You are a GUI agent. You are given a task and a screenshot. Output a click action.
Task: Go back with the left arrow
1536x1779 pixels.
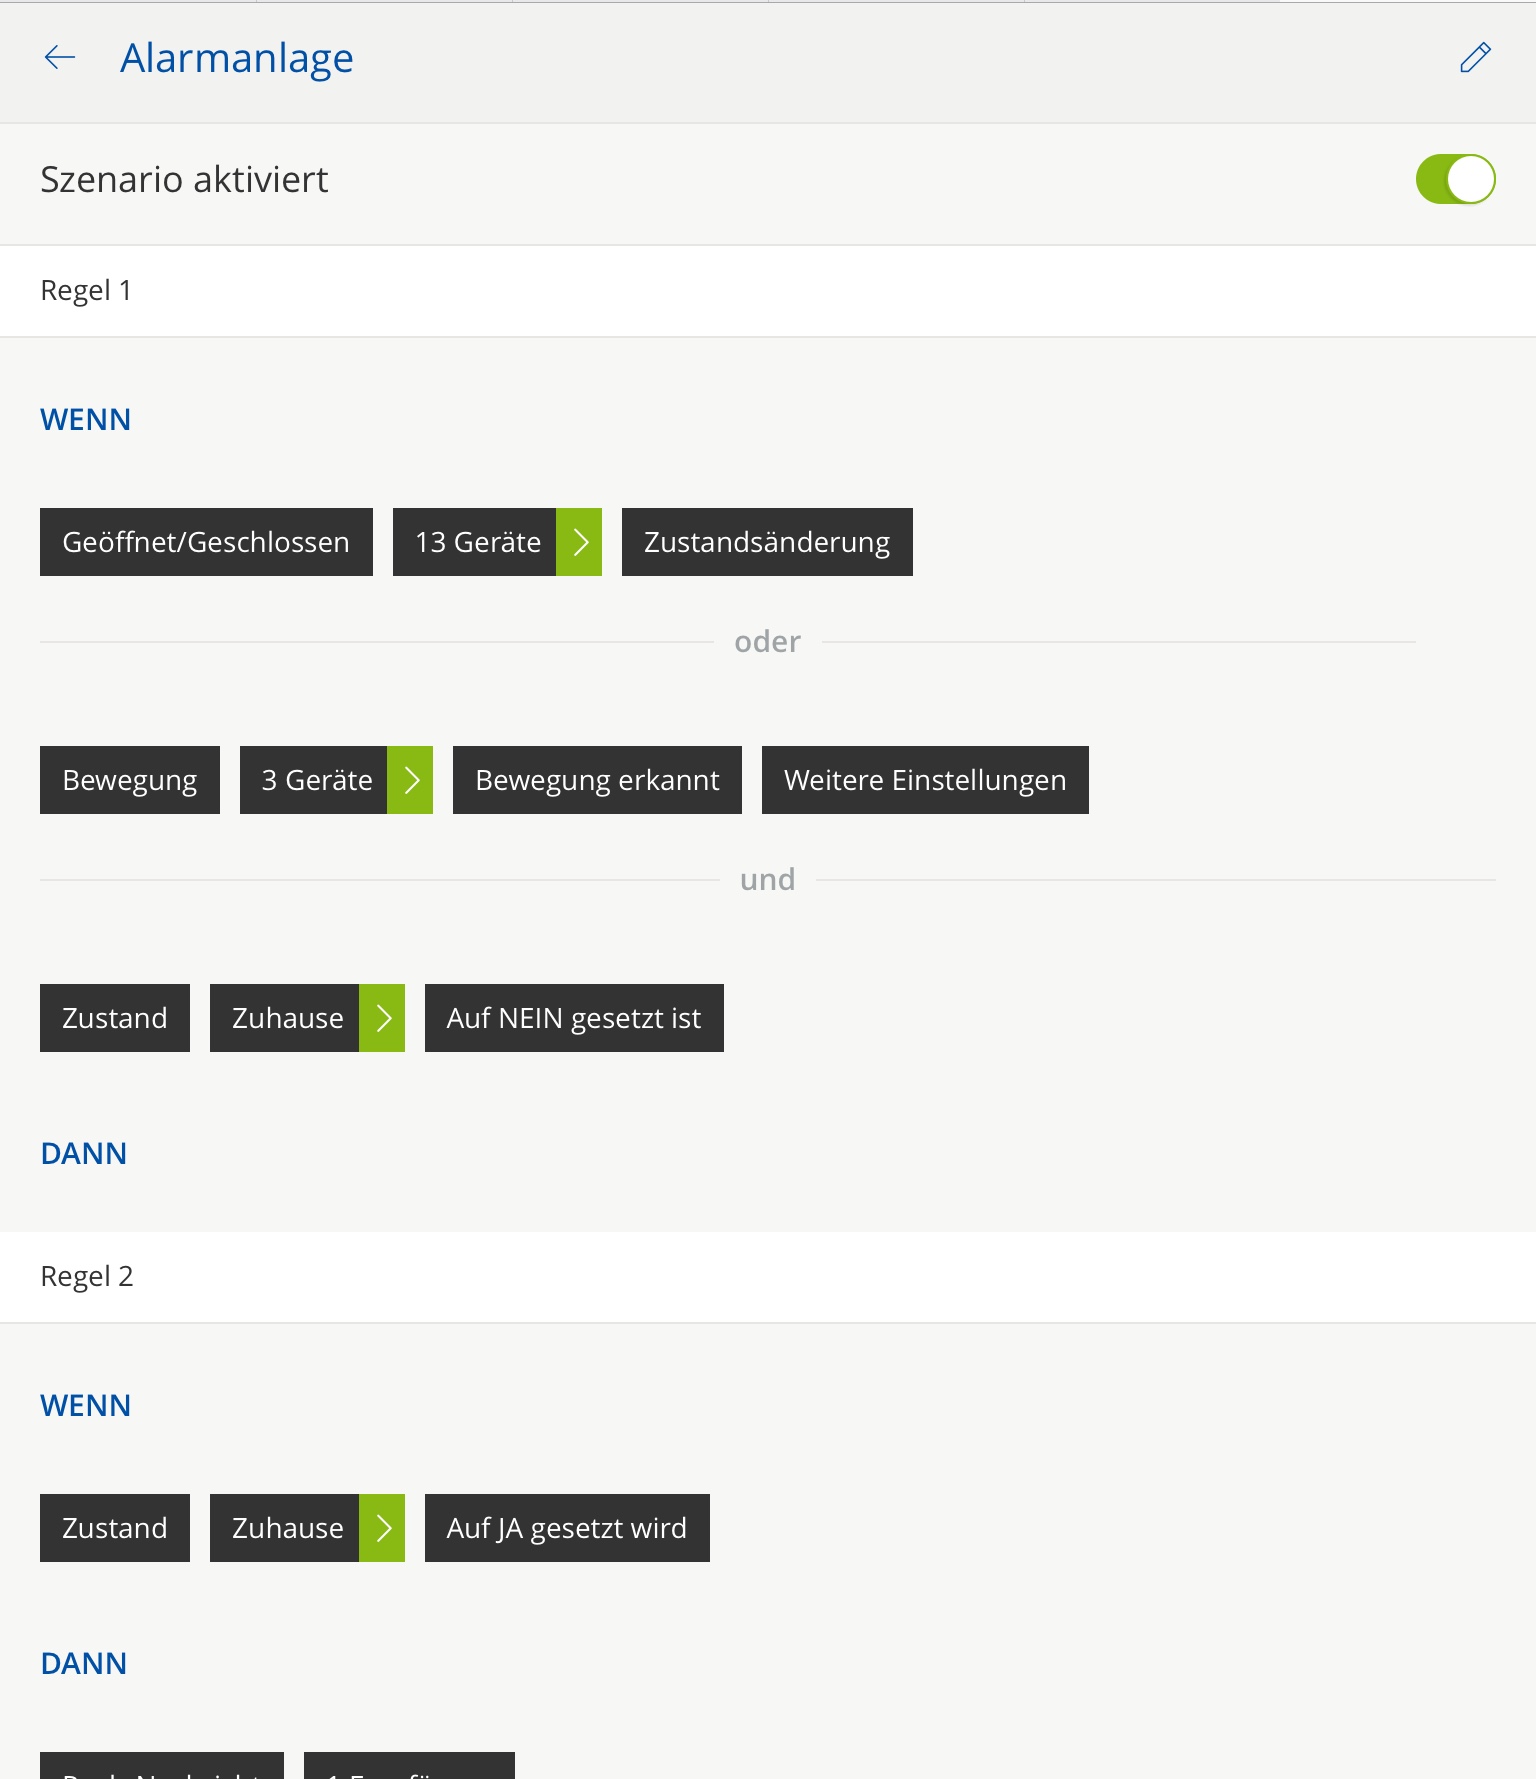[60, 58]
